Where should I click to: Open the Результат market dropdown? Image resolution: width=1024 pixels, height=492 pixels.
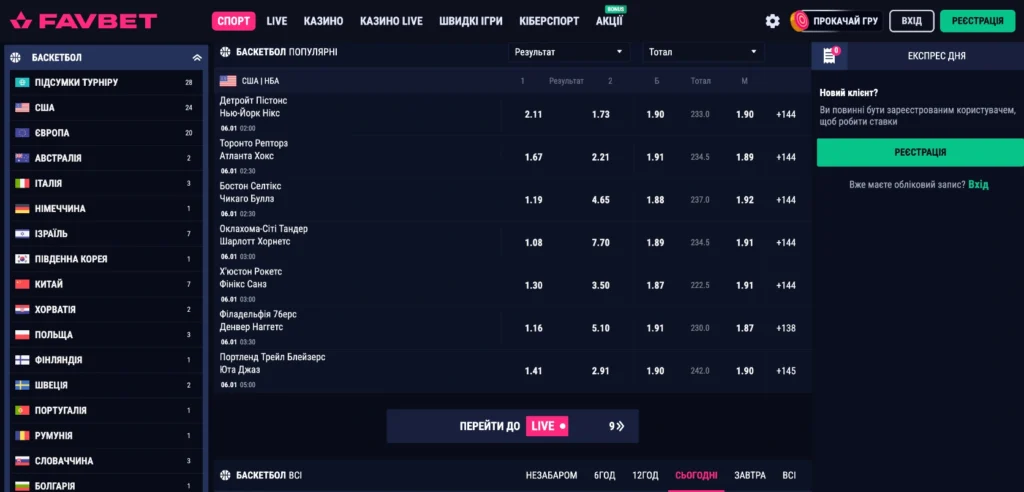pos(567,52)
